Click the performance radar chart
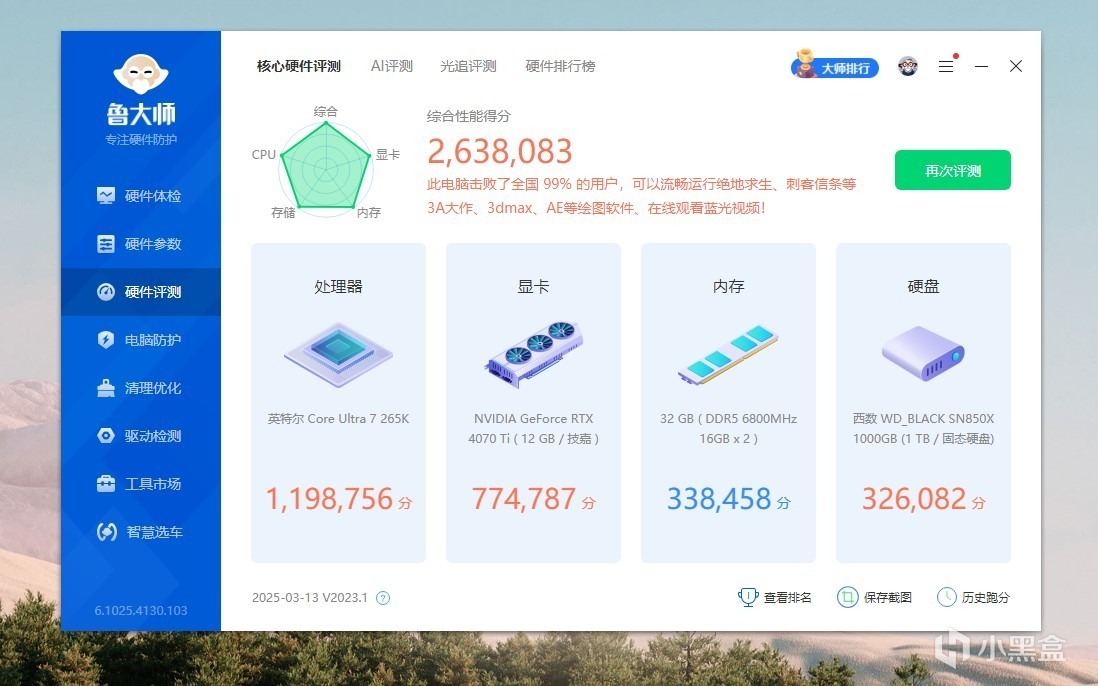 pyautogui.click(x=325, y=167)
